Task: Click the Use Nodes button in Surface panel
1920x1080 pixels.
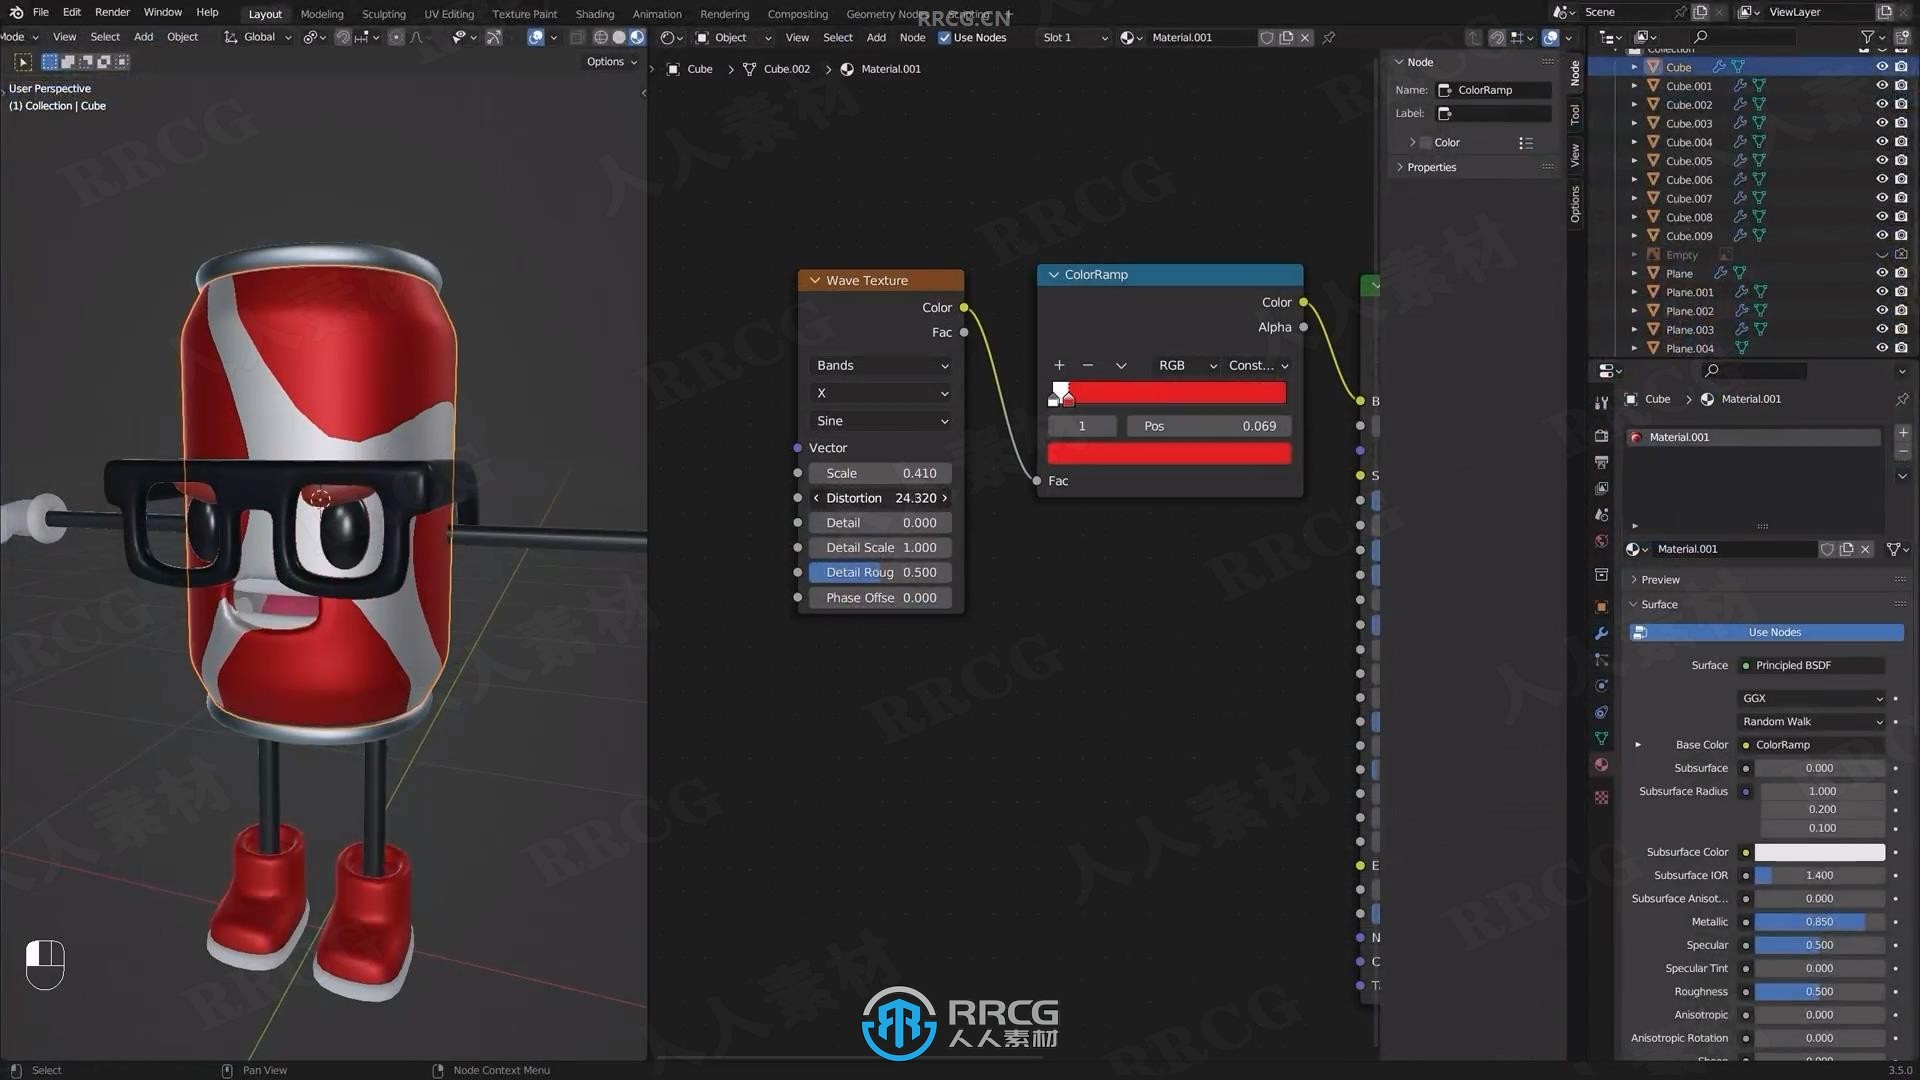Action: tap(1766, 632)
